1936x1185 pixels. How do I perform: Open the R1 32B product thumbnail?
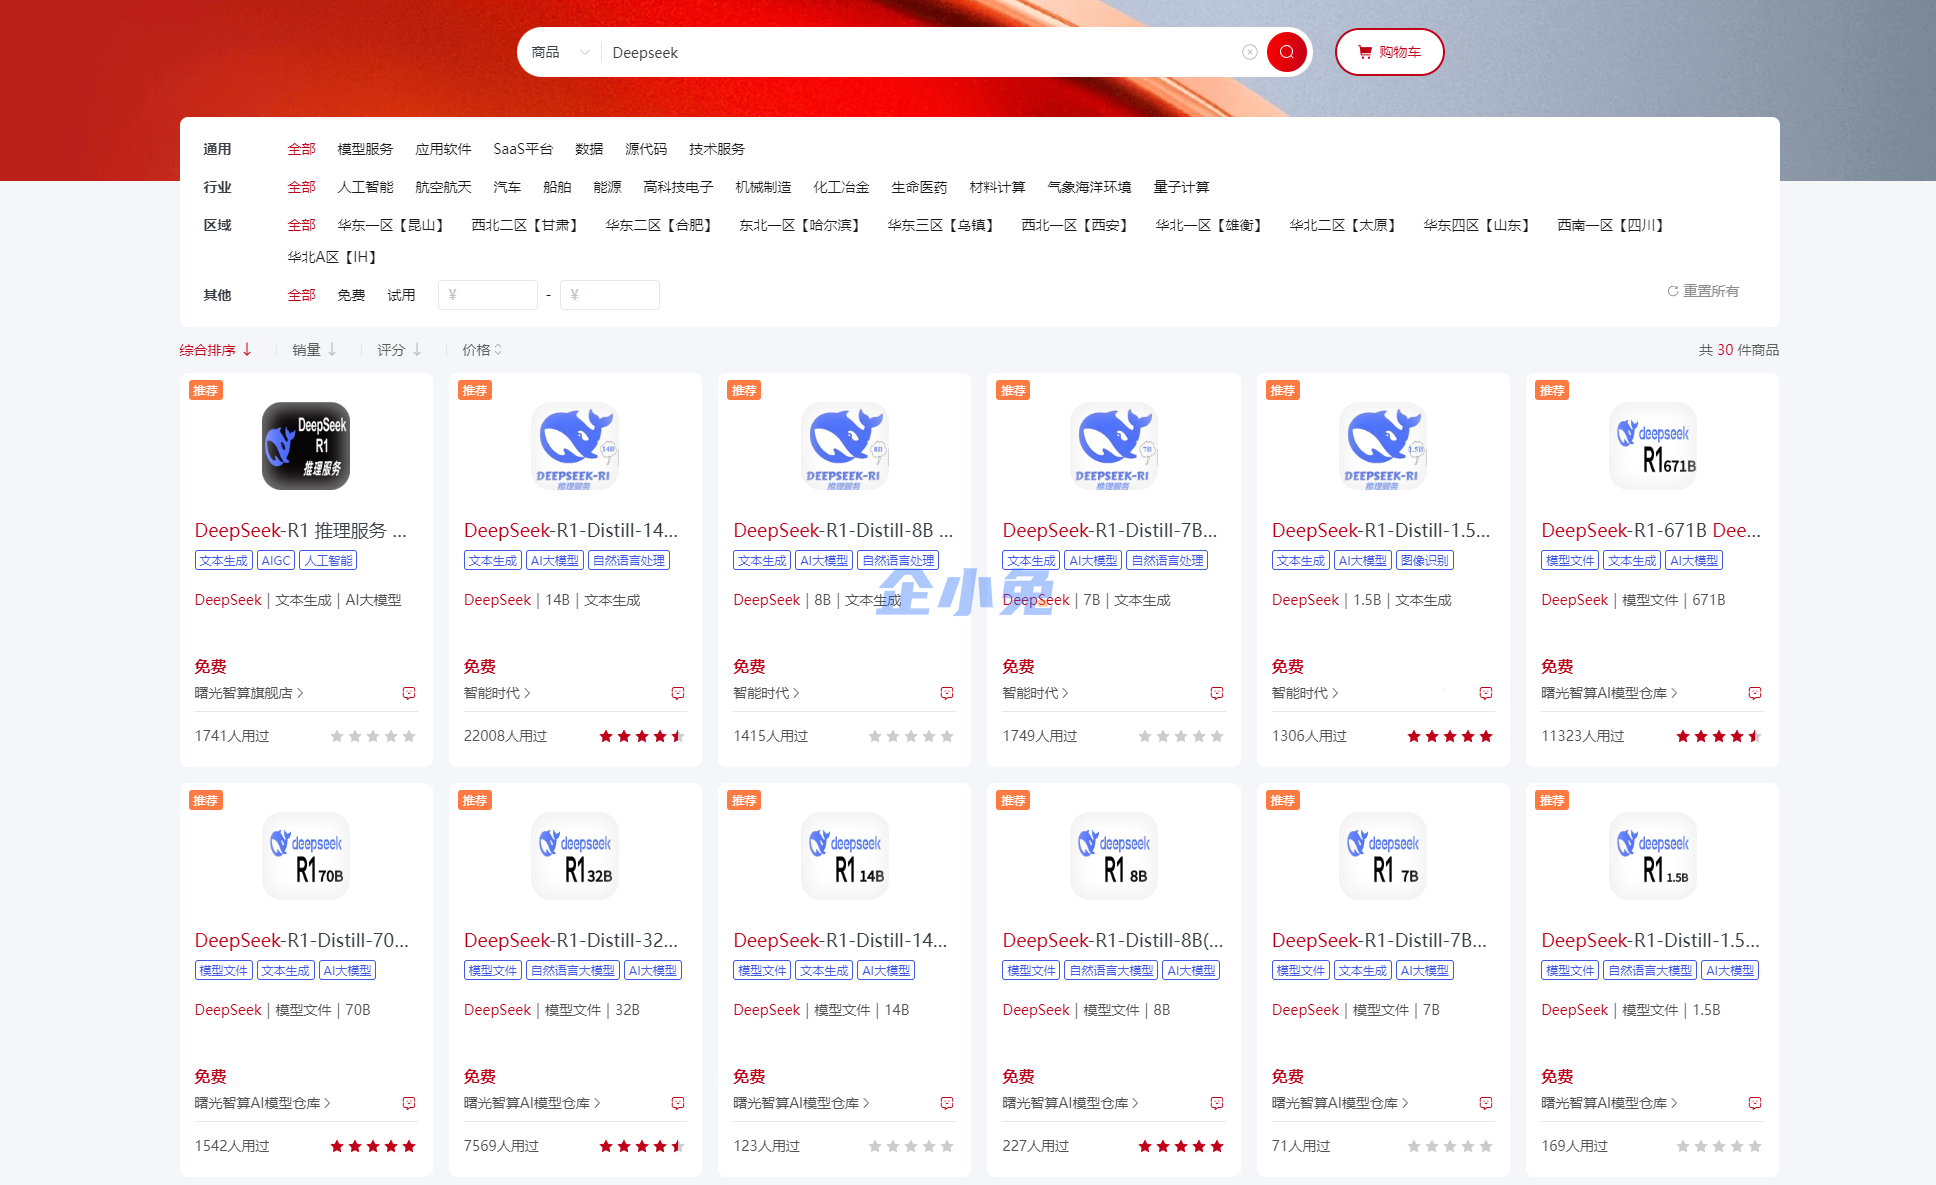pos(575,856)
